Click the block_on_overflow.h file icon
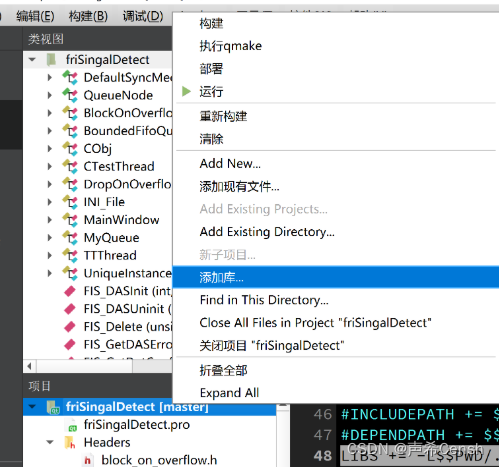Viewport: 499px width, 467px height. click(87, 460)
